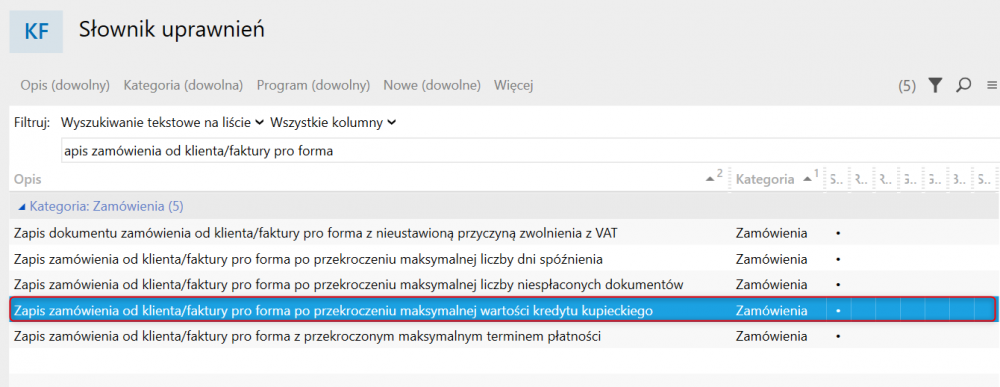
Task: Click the dot in the VAT exemption row
Action: click(838, 234)
